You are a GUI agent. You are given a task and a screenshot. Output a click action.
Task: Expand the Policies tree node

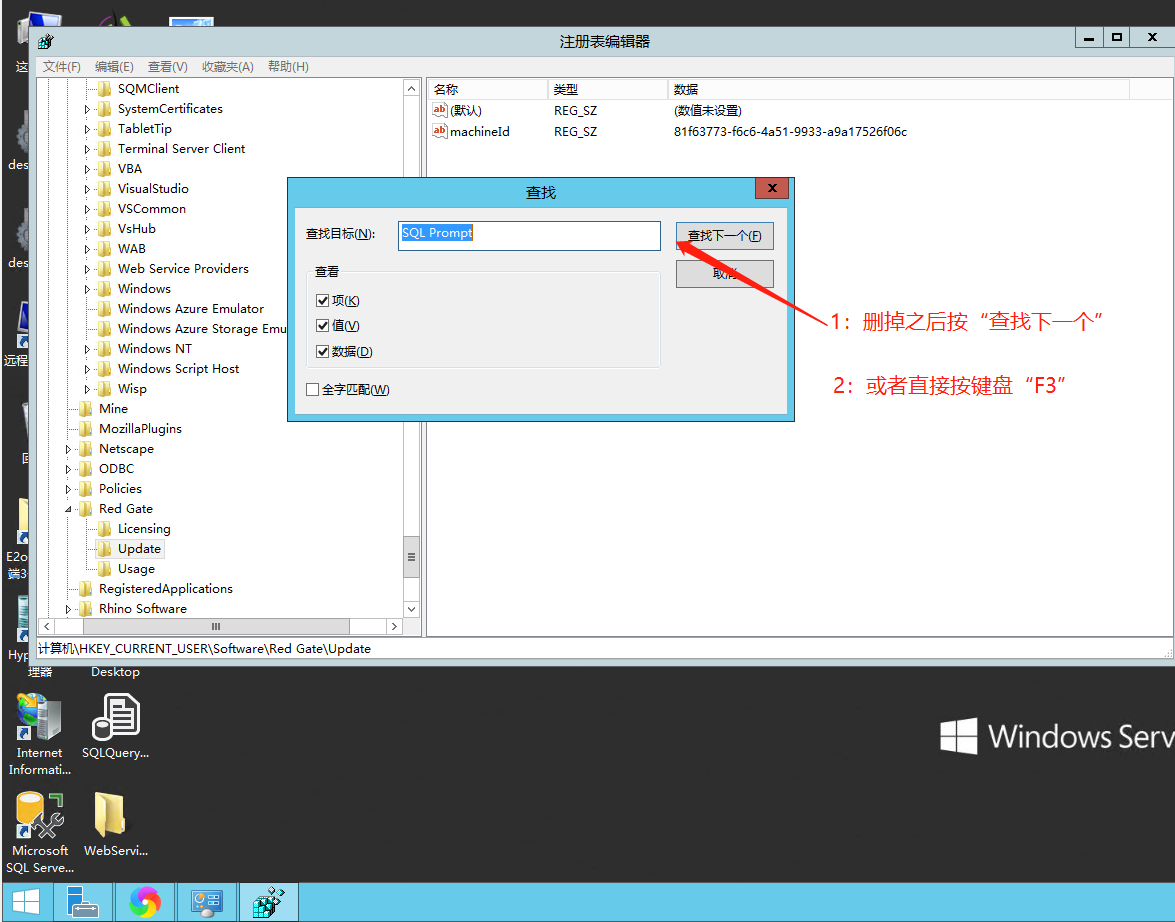tap(68, 489)
